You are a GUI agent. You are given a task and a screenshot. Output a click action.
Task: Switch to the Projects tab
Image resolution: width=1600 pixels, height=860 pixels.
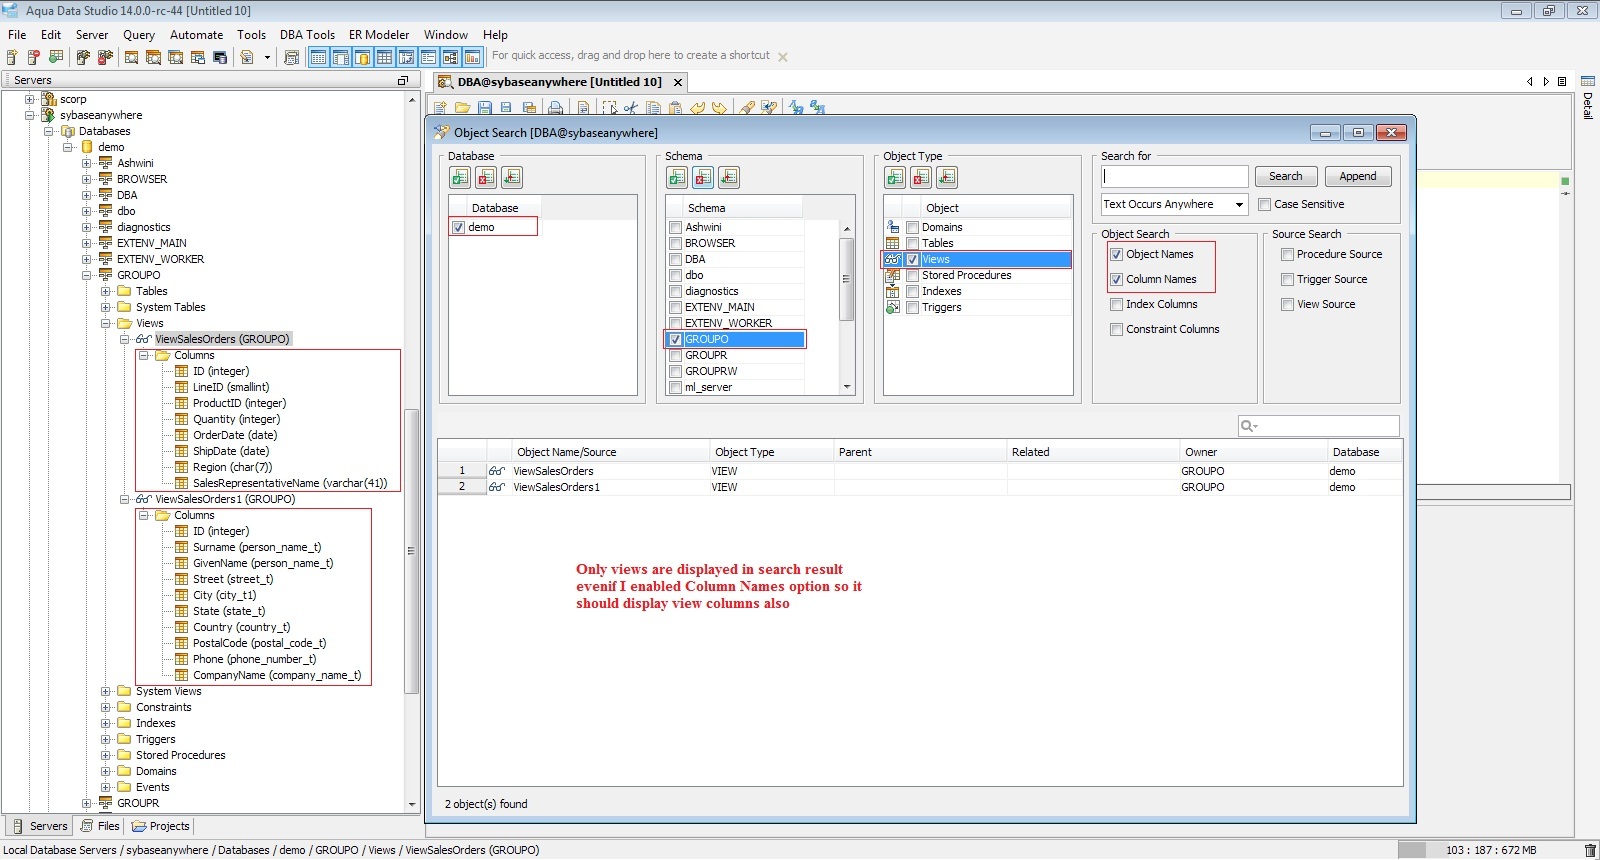click(160, 826)
